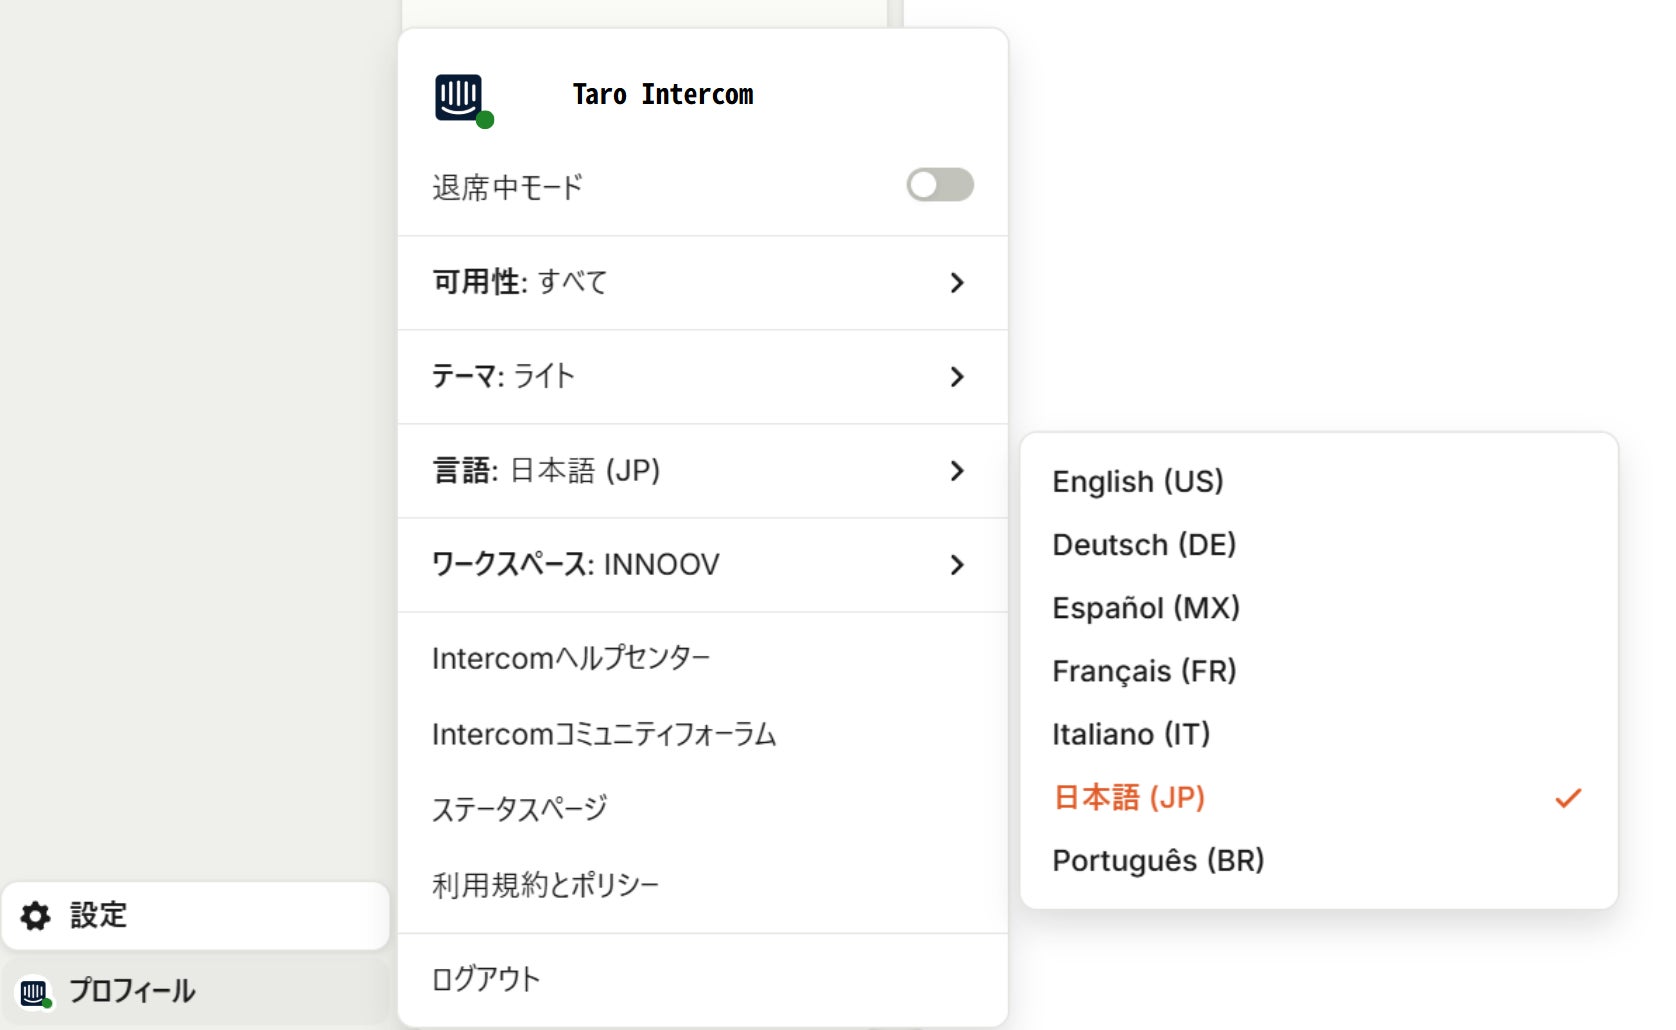This screenshot has height=1030, width=1676.
Task: Click the checkmark beside 日本語 (JP)
Action: click(1568, 798)
